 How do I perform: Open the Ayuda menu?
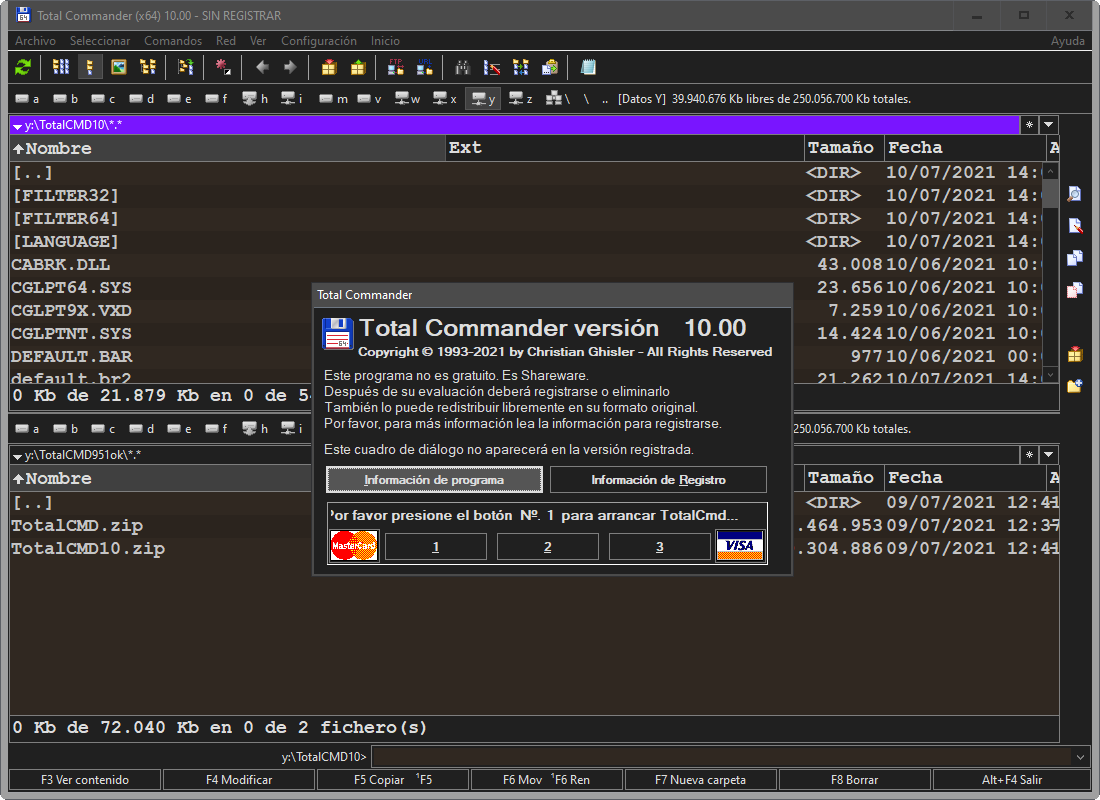coord(1068,41)
